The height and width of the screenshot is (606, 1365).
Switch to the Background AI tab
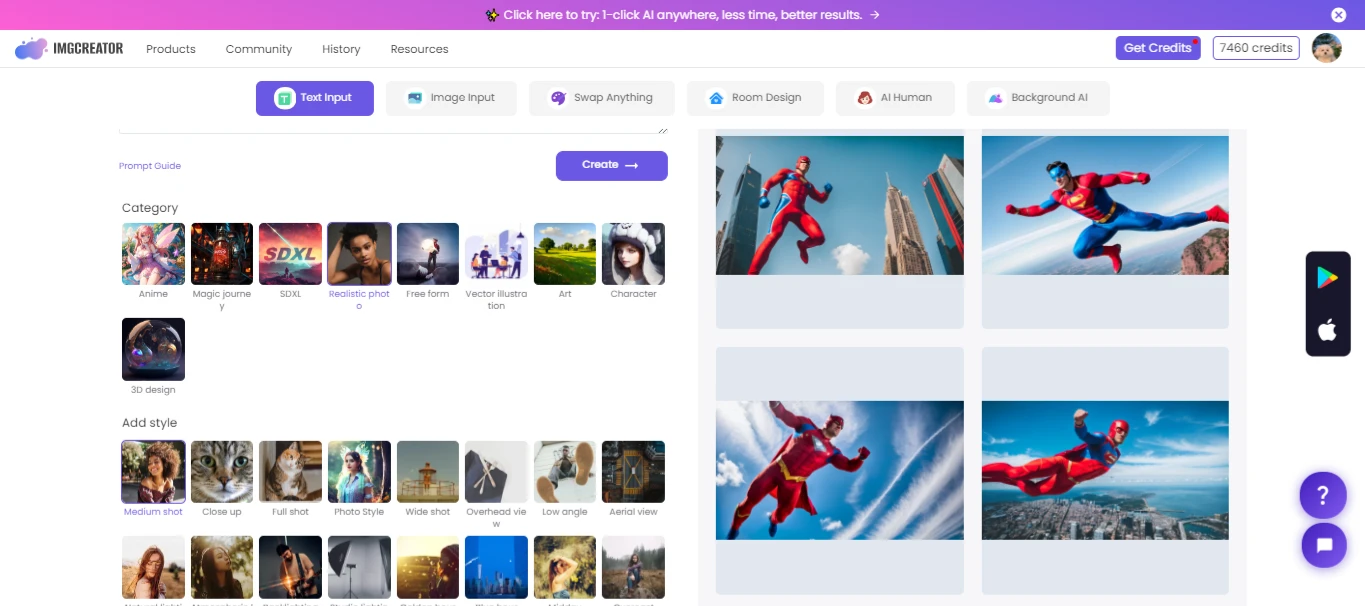pos(1038,98)
